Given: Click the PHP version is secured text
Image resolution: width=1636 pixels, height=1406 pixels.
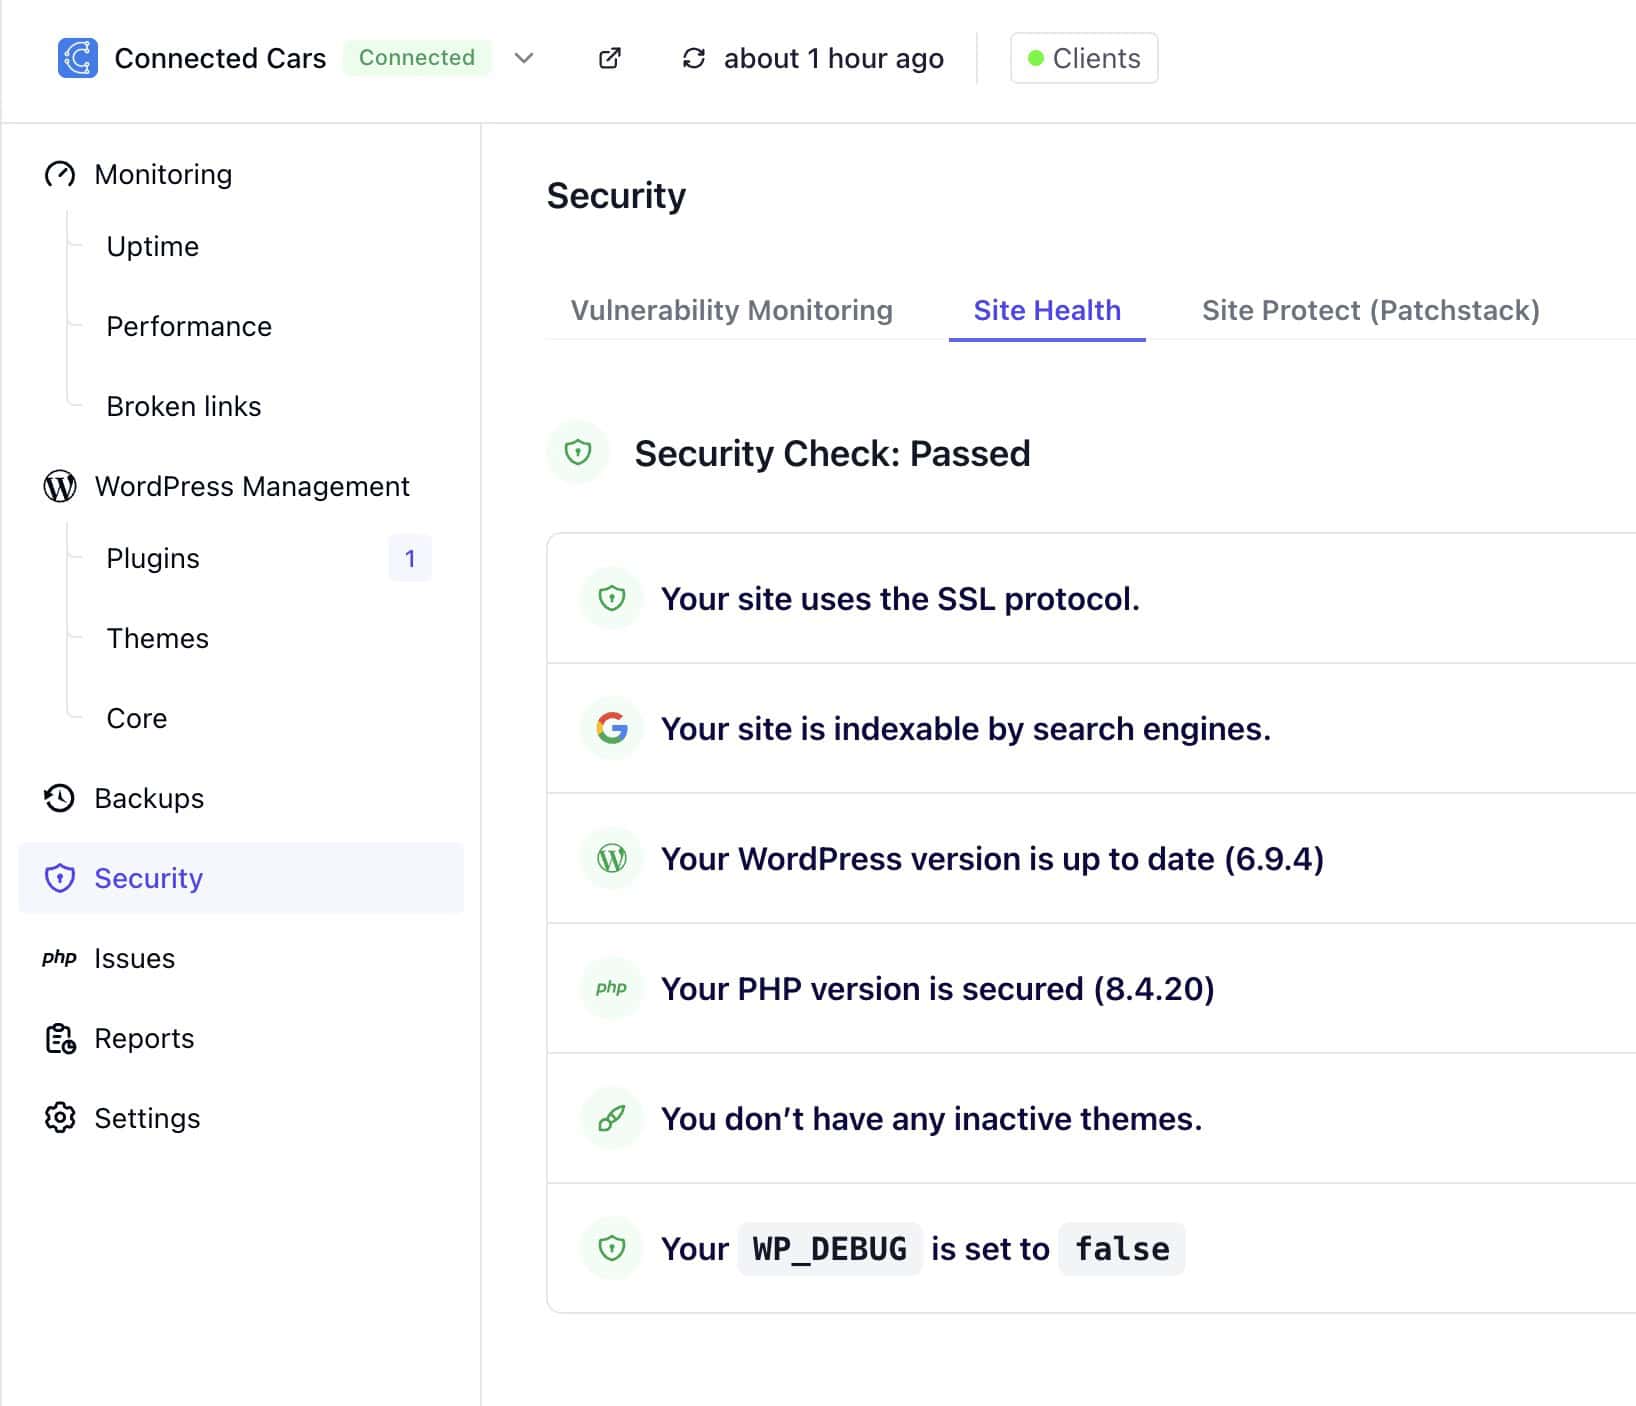Looking at the screenshot, I should (x=938, y=988).
